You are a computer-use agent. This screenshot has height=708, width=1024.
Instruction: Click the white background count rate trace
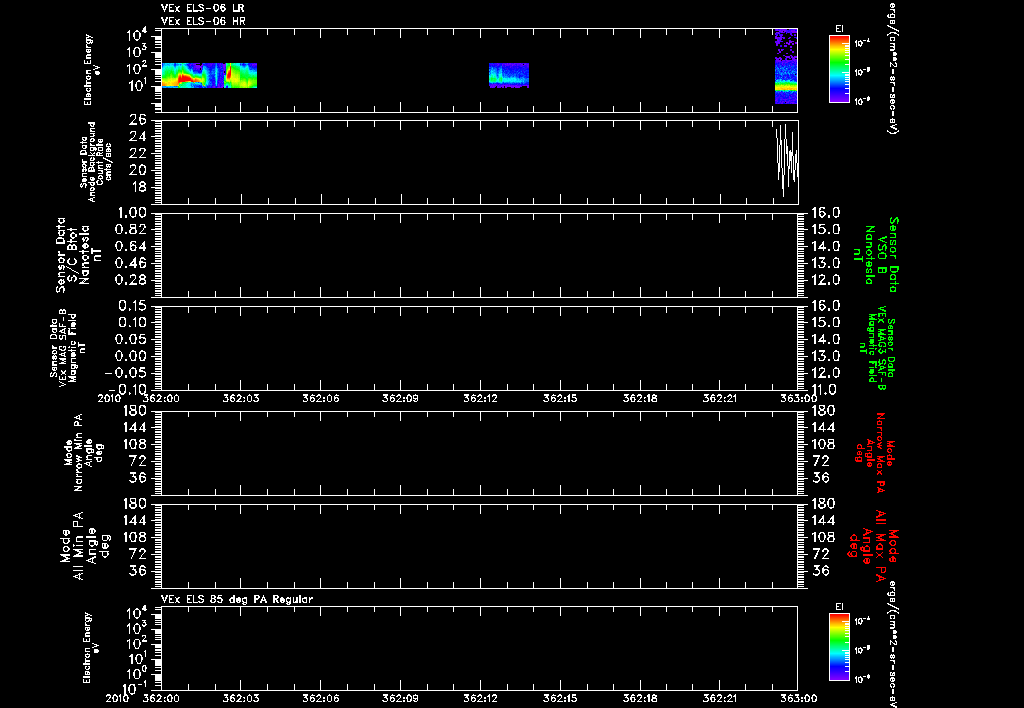pyautogui.click(x=786, y=160)
